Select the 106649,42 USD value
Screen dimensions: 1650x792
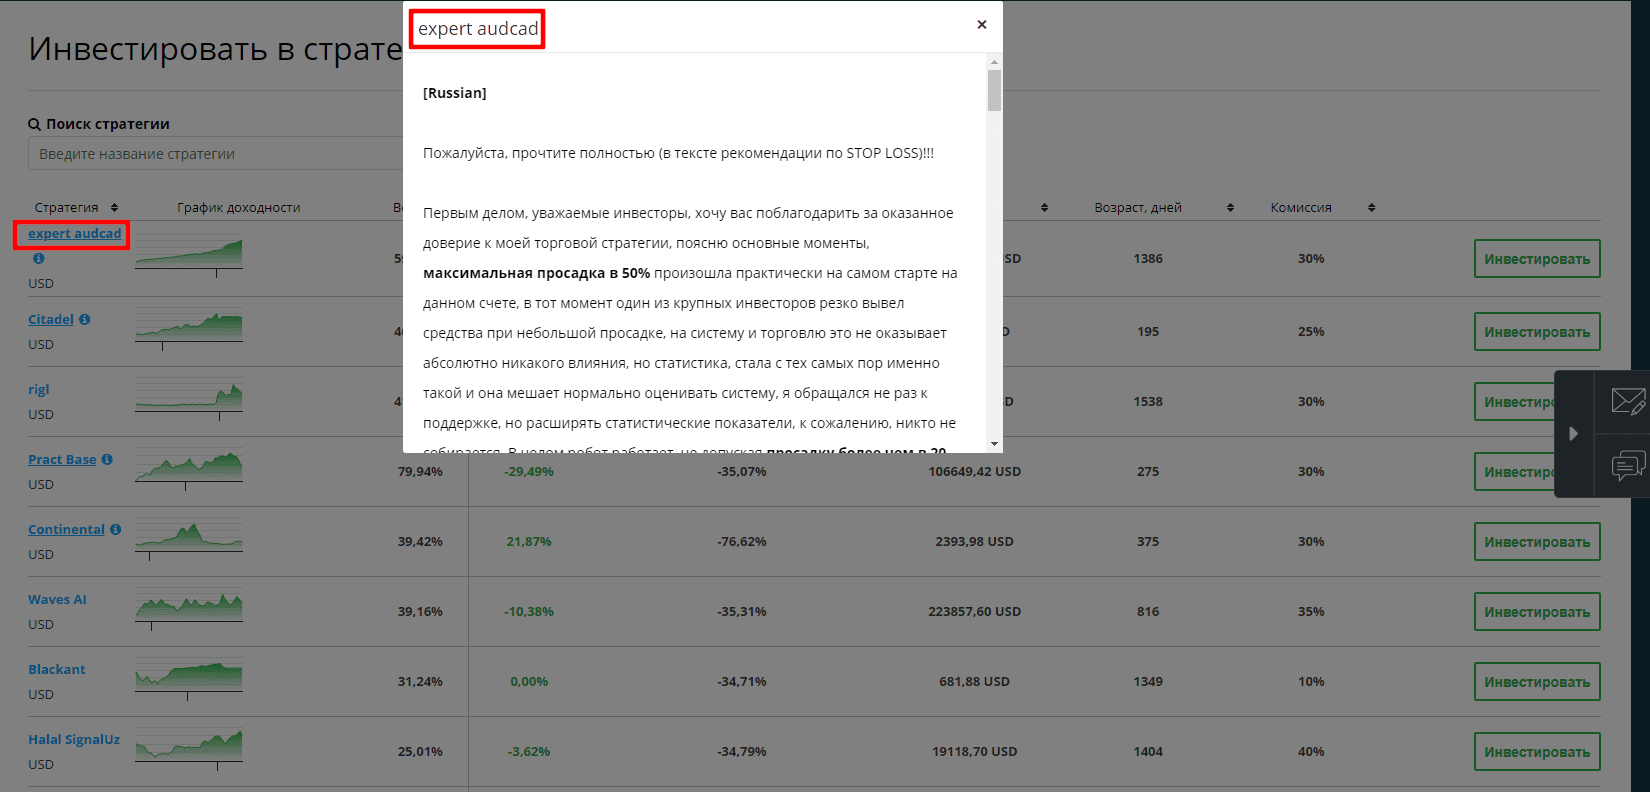point(975,471)
